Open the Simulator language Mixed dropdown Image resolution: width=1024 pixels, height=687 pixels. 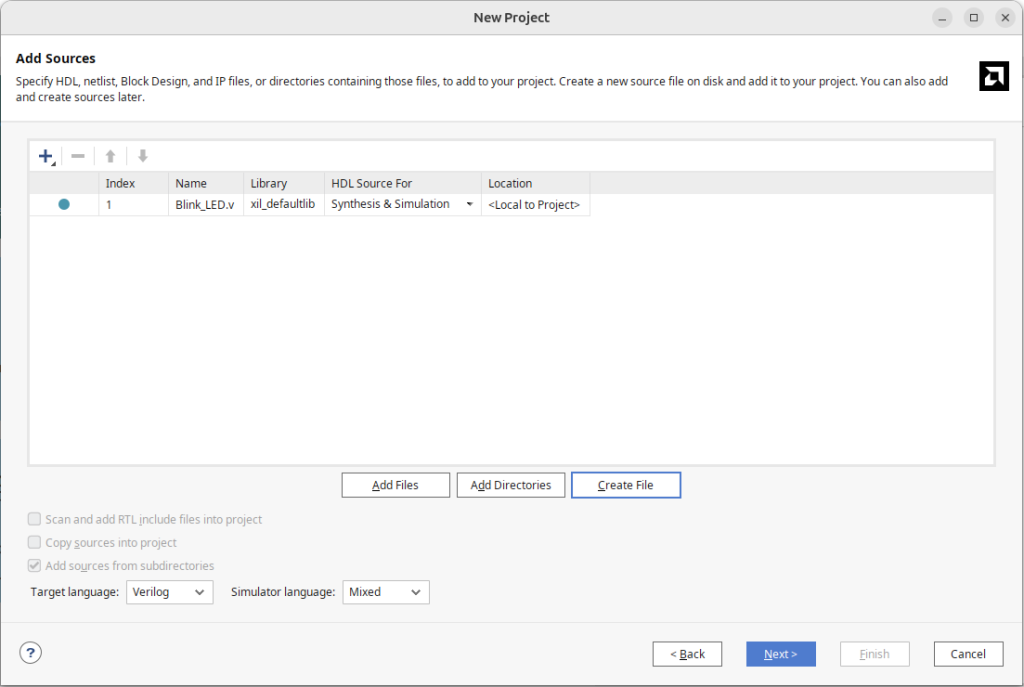[x=386, y=592]
